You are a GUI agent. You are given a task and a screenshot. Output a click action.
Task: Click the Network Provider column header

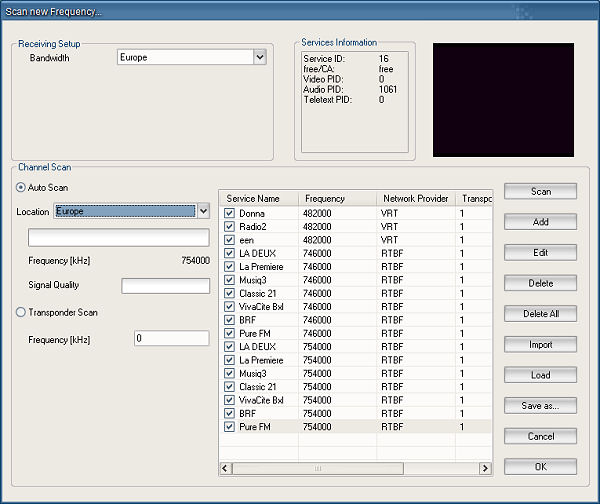(x=415, y=198)
